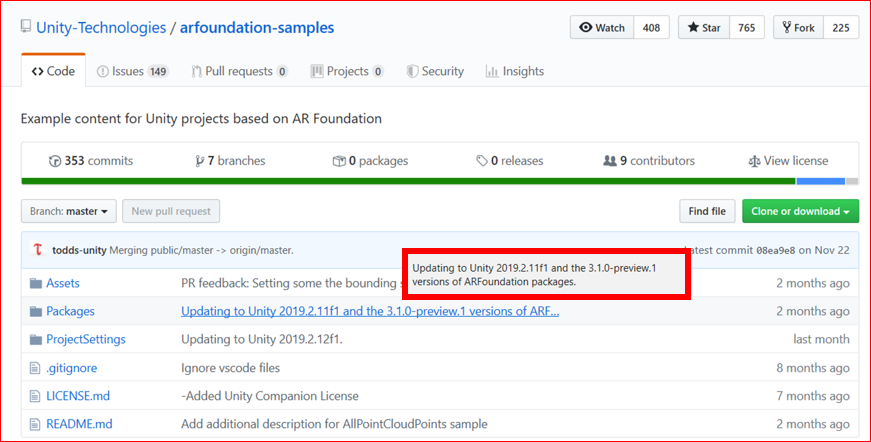Click the .gitignore file icon

(x=36, y=368)
